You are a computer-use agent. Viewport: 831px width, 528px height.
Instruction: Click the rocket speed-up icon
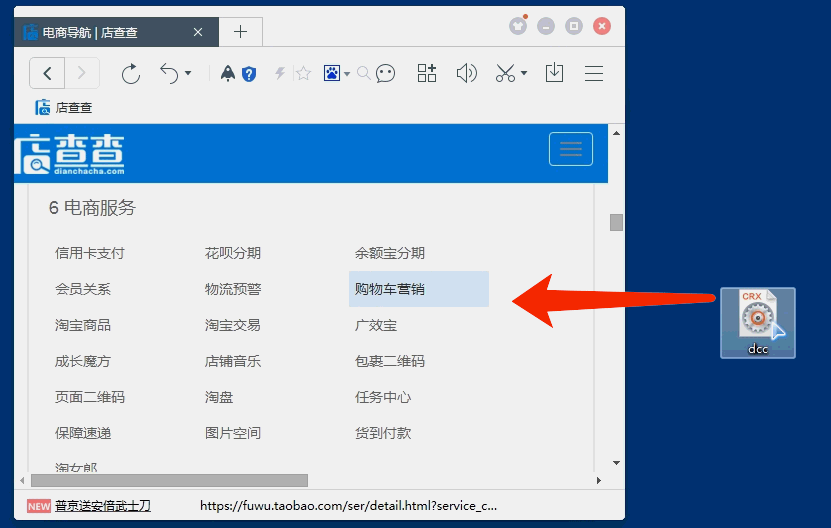coord(228,73)
